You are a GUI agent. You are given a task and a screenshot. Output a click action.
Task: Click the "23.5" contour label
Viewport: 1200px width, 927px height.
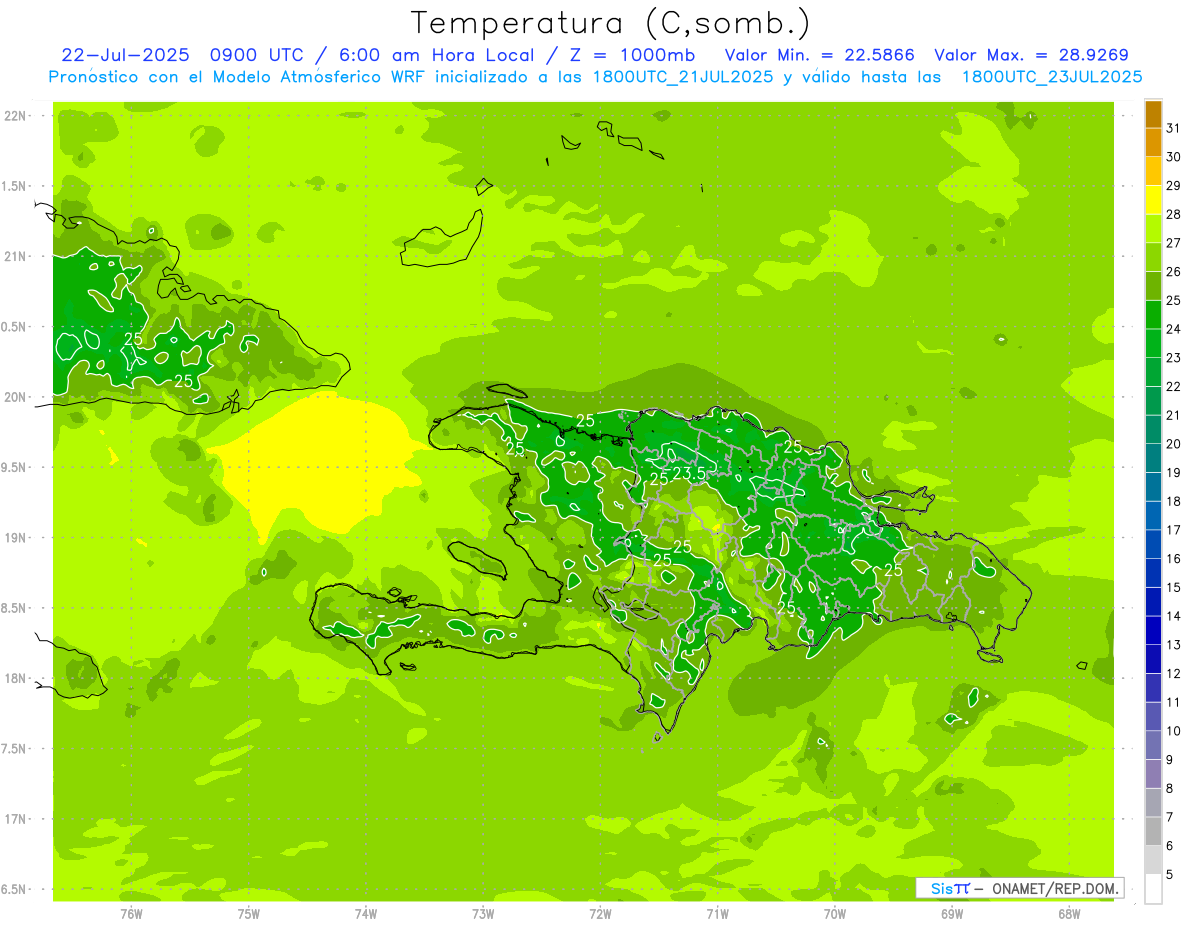689,473
